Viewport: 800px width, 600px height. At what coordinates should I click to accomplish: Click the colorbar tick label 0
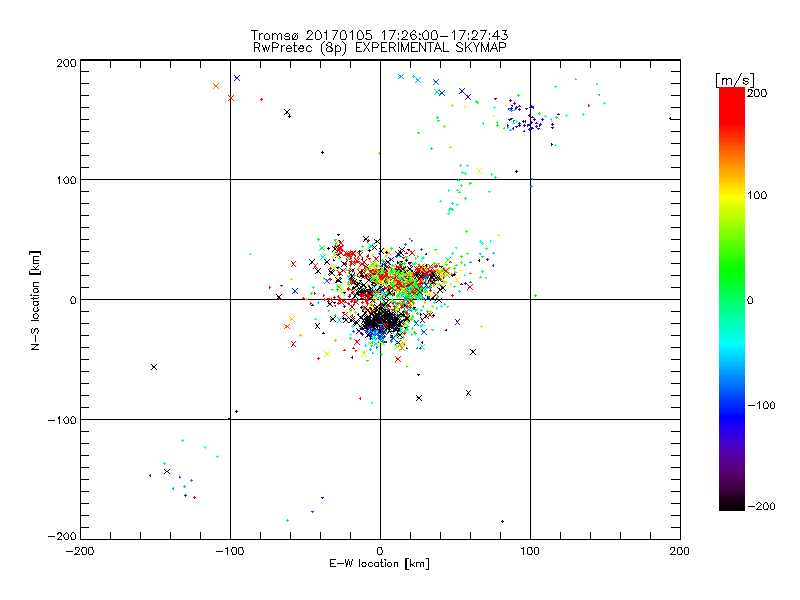pyautogui.click(x=750, y=300)
